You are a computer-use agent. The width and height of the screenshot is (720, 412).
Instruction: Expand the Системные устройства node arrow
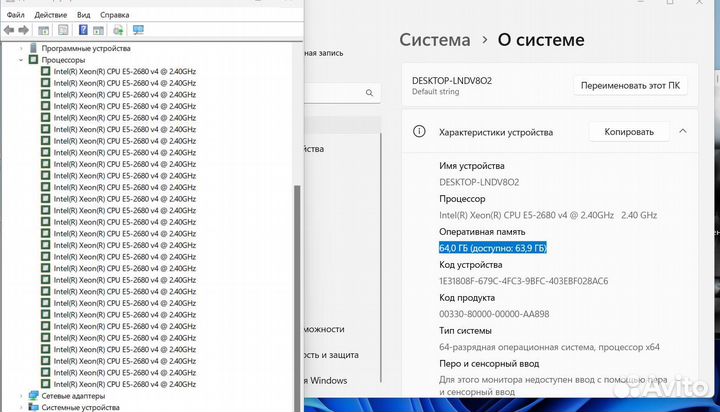coord(21,407)
